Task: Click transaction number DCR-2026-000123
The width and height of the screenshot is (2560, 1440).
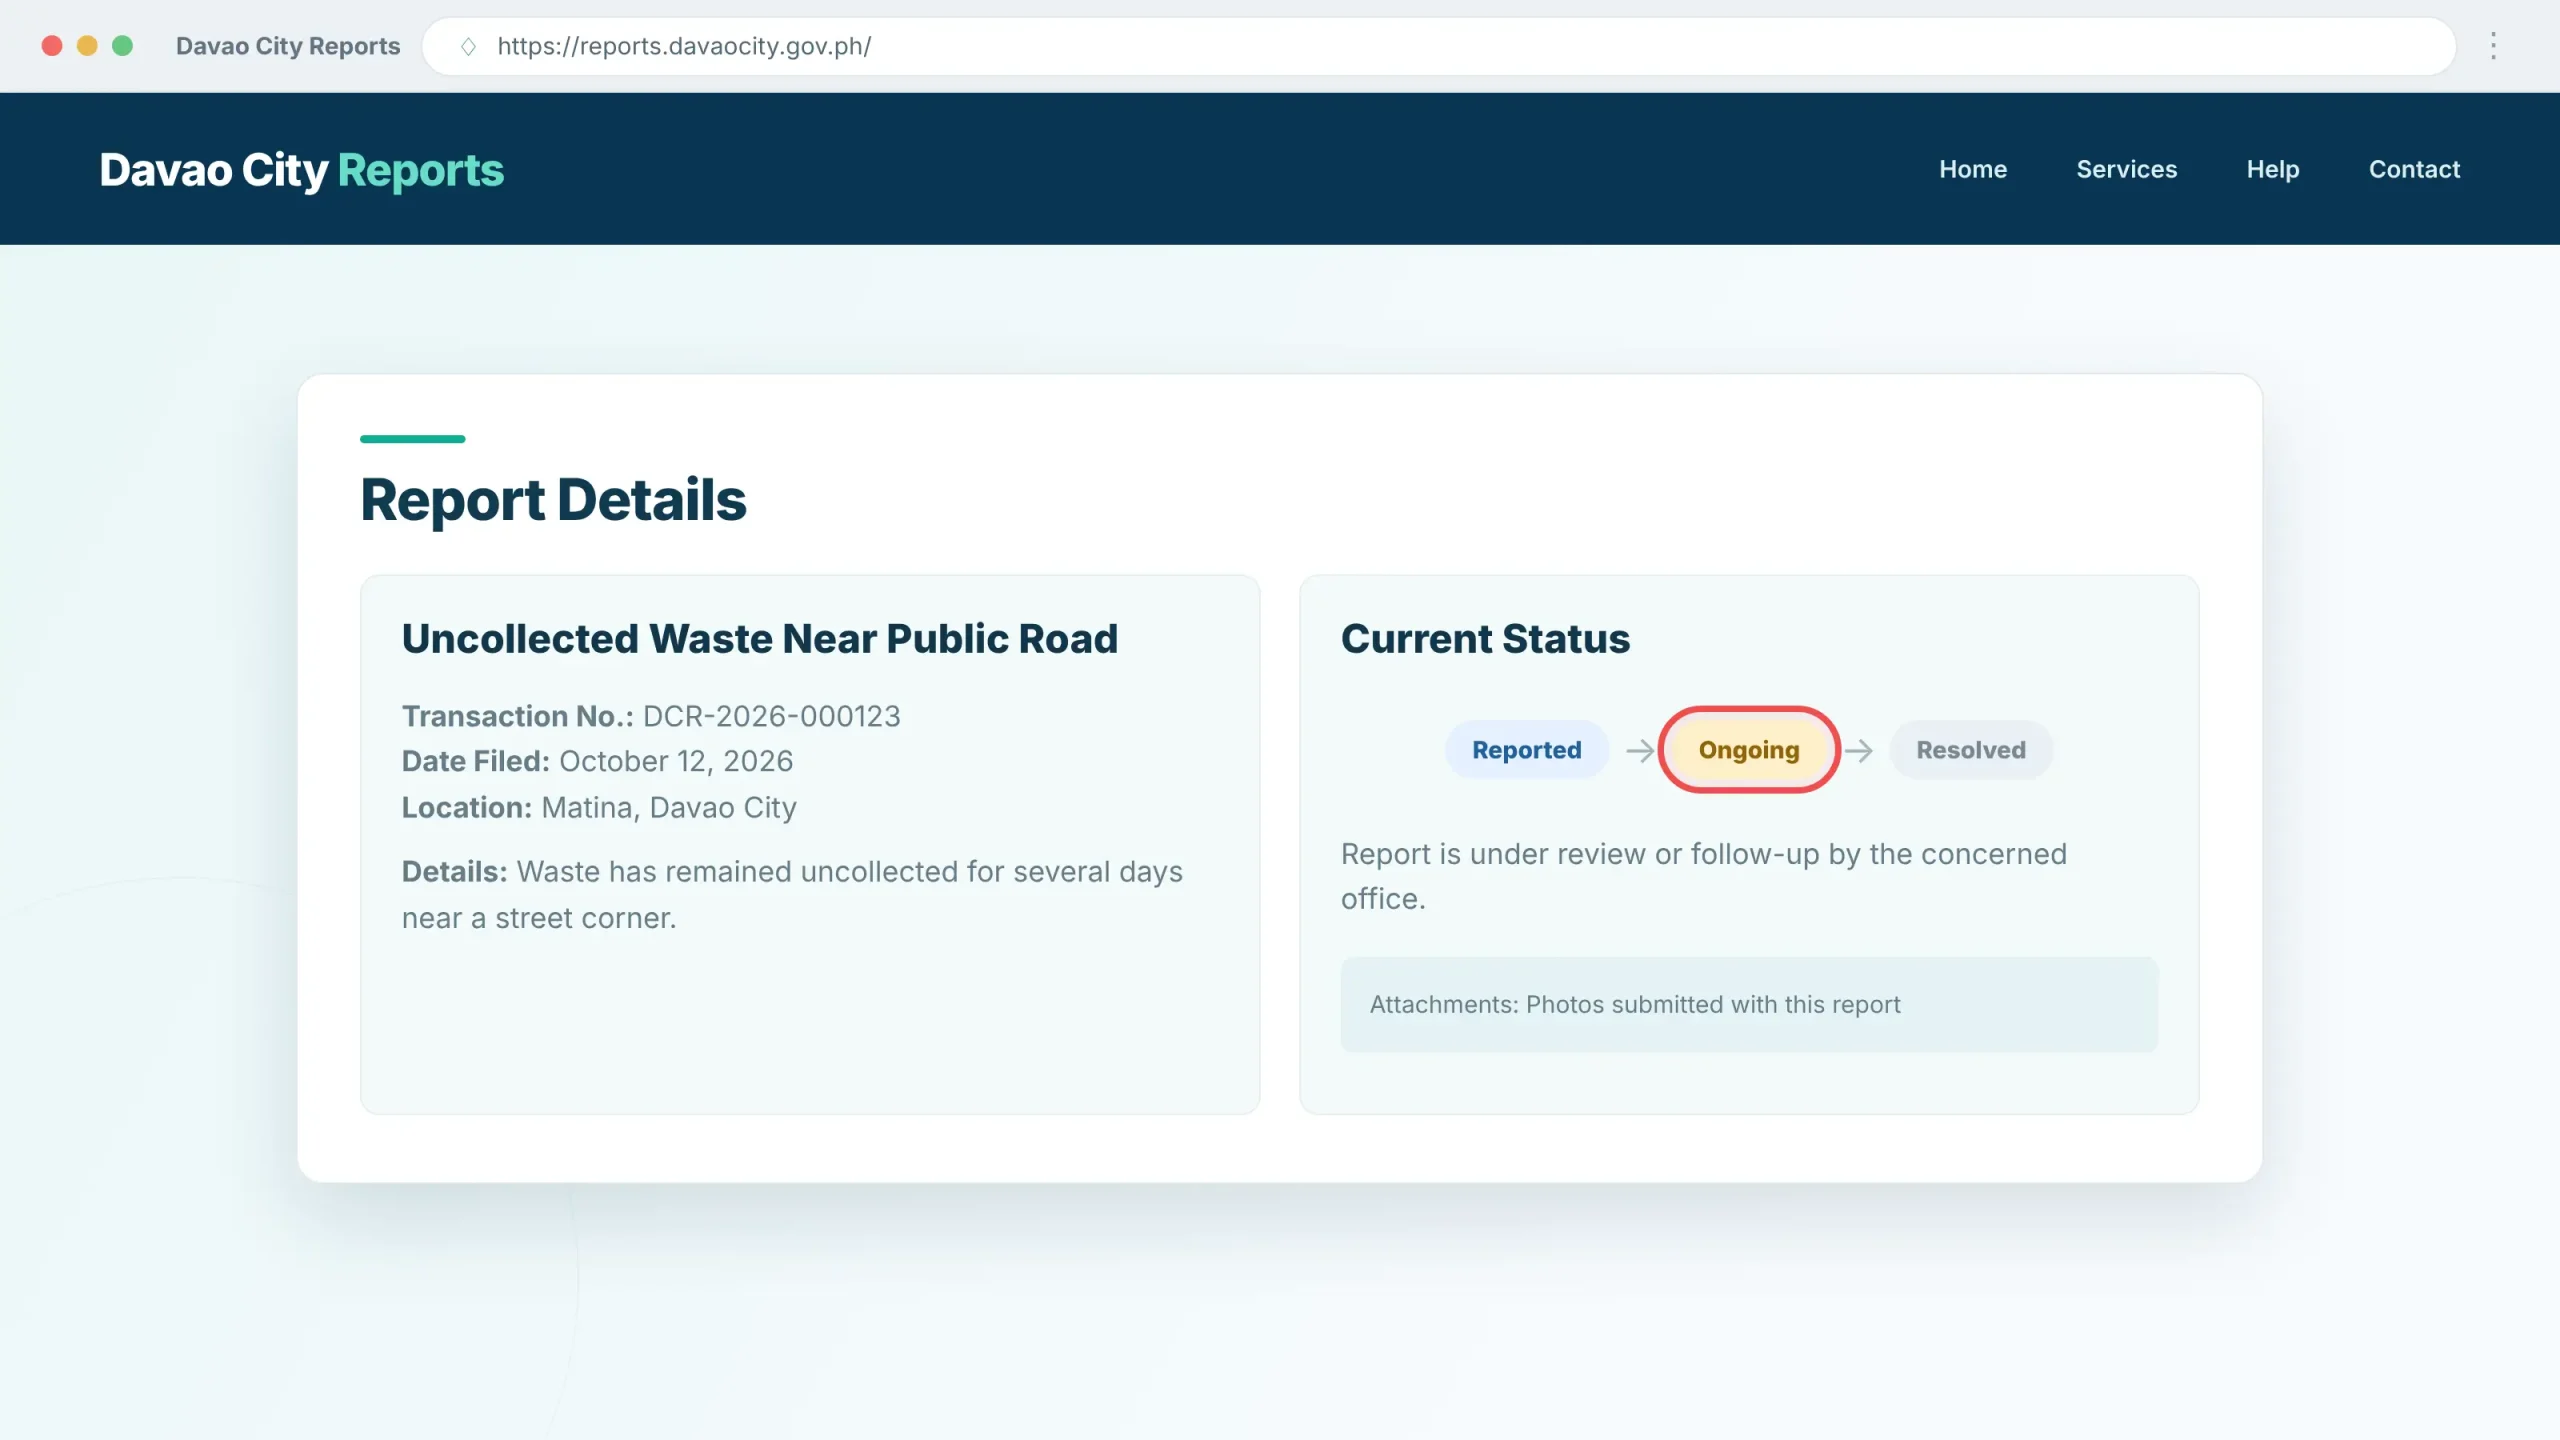Action: [771, 716]
